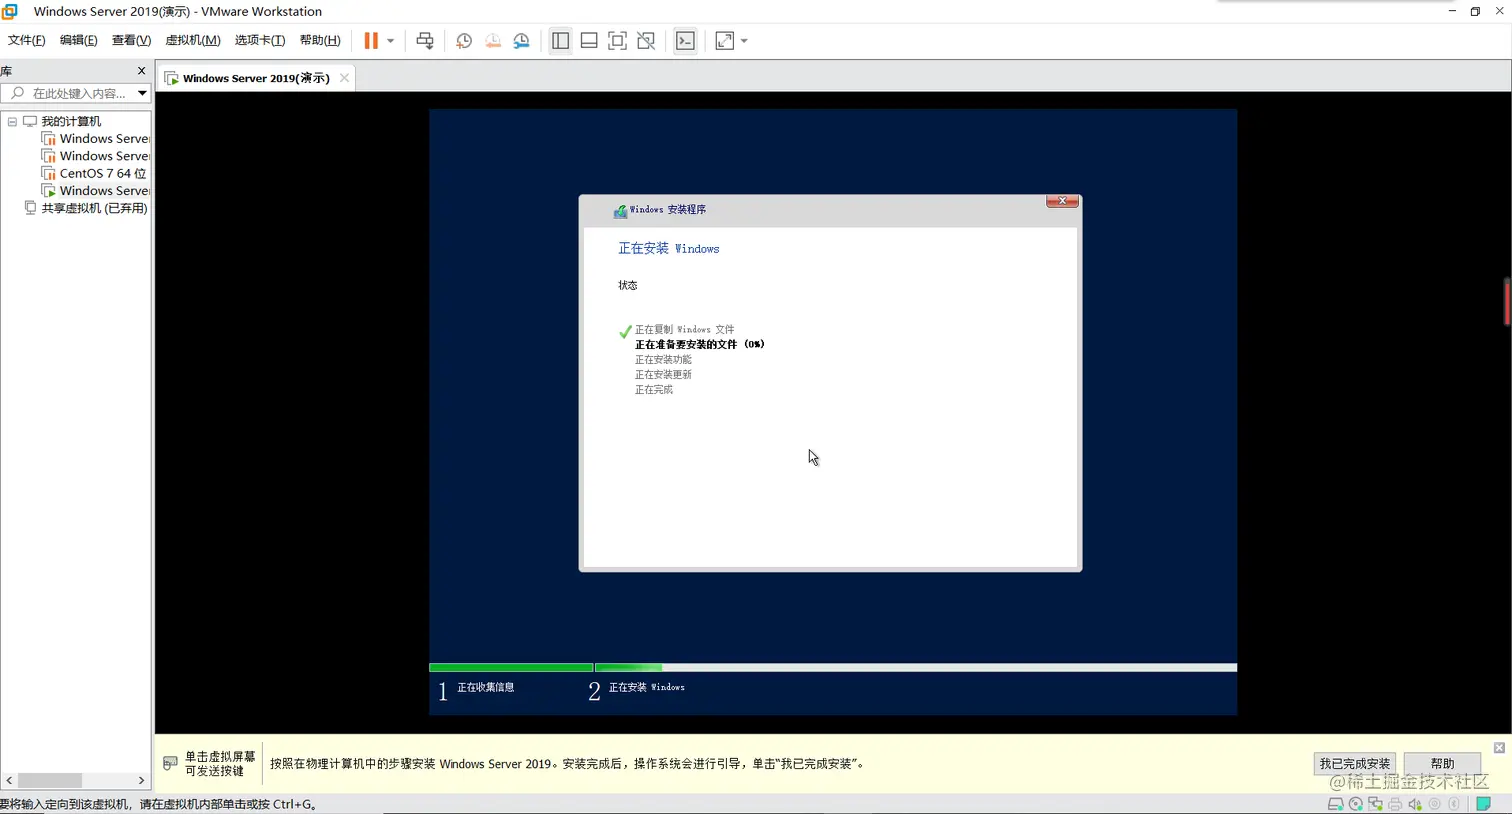Image resolution: width=1512 pixels, height=814 pixels.
Task: Open the power options arrow beside Pause
Action: point(390,41)
